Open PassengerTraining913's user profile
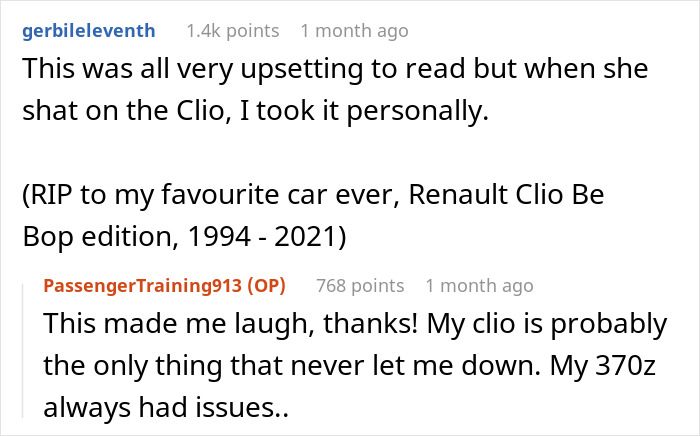700x436 pixels. (x=142, y=286)
